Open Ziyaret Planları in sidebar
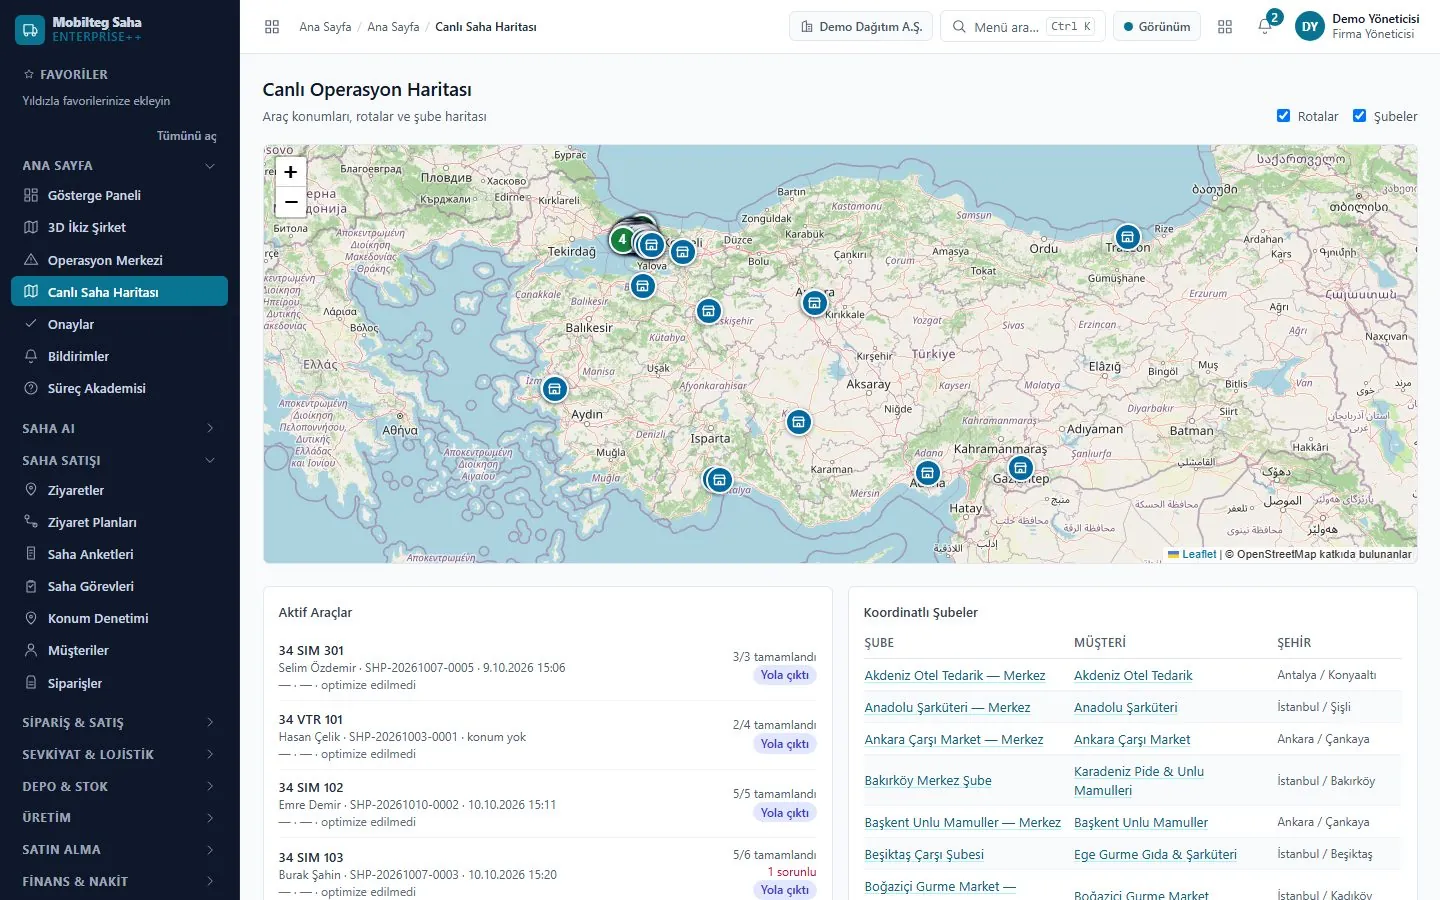Image resolution: width=1440 pixels, height=900 pixels. point(119,522)
